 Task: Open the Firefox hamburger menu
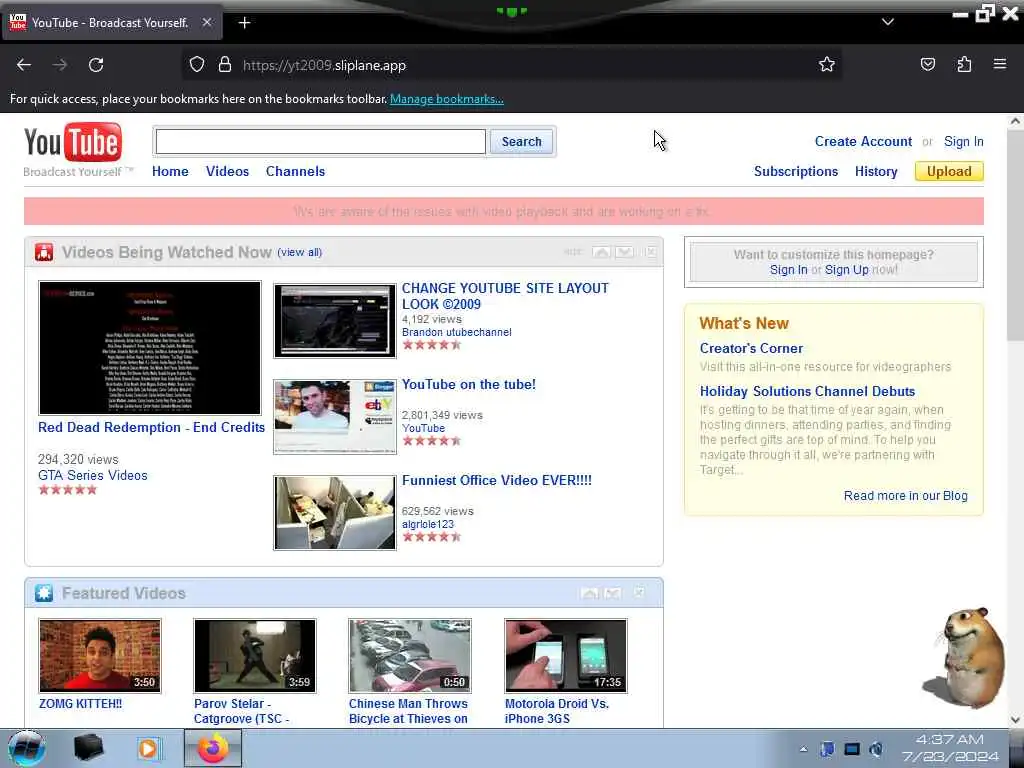coord(1000,64)
